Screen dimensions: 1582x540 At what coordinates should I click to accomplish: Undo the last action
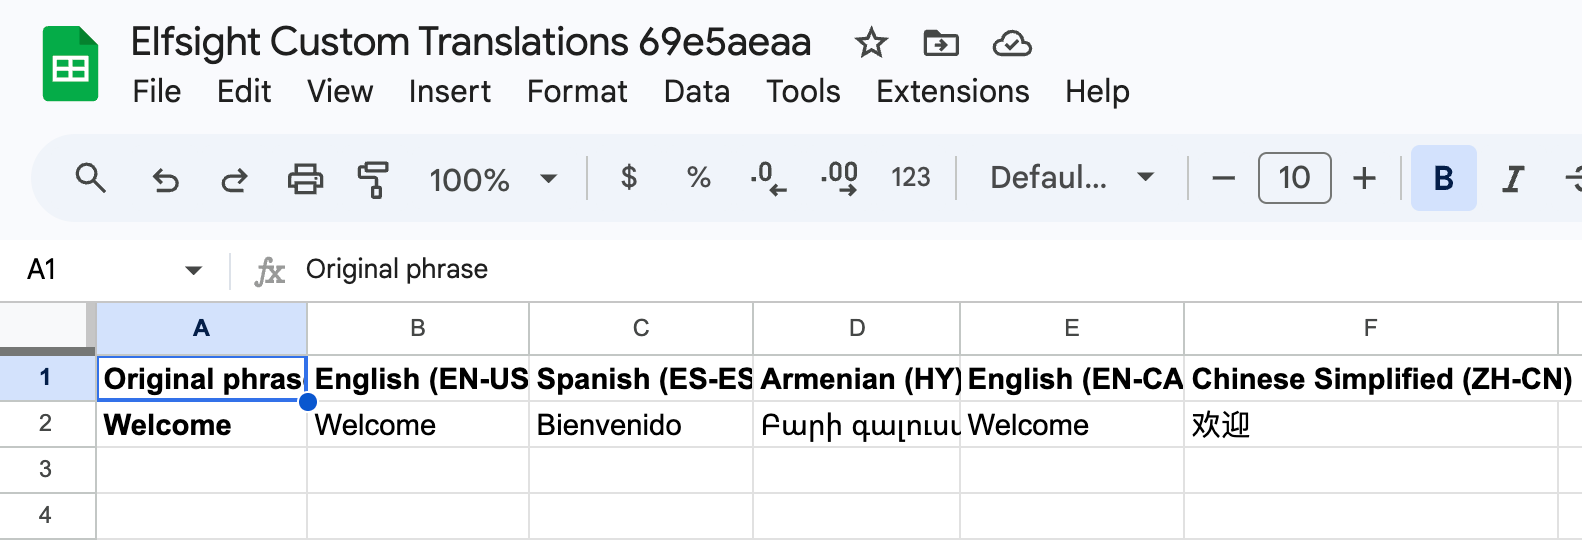click(165, 179)
